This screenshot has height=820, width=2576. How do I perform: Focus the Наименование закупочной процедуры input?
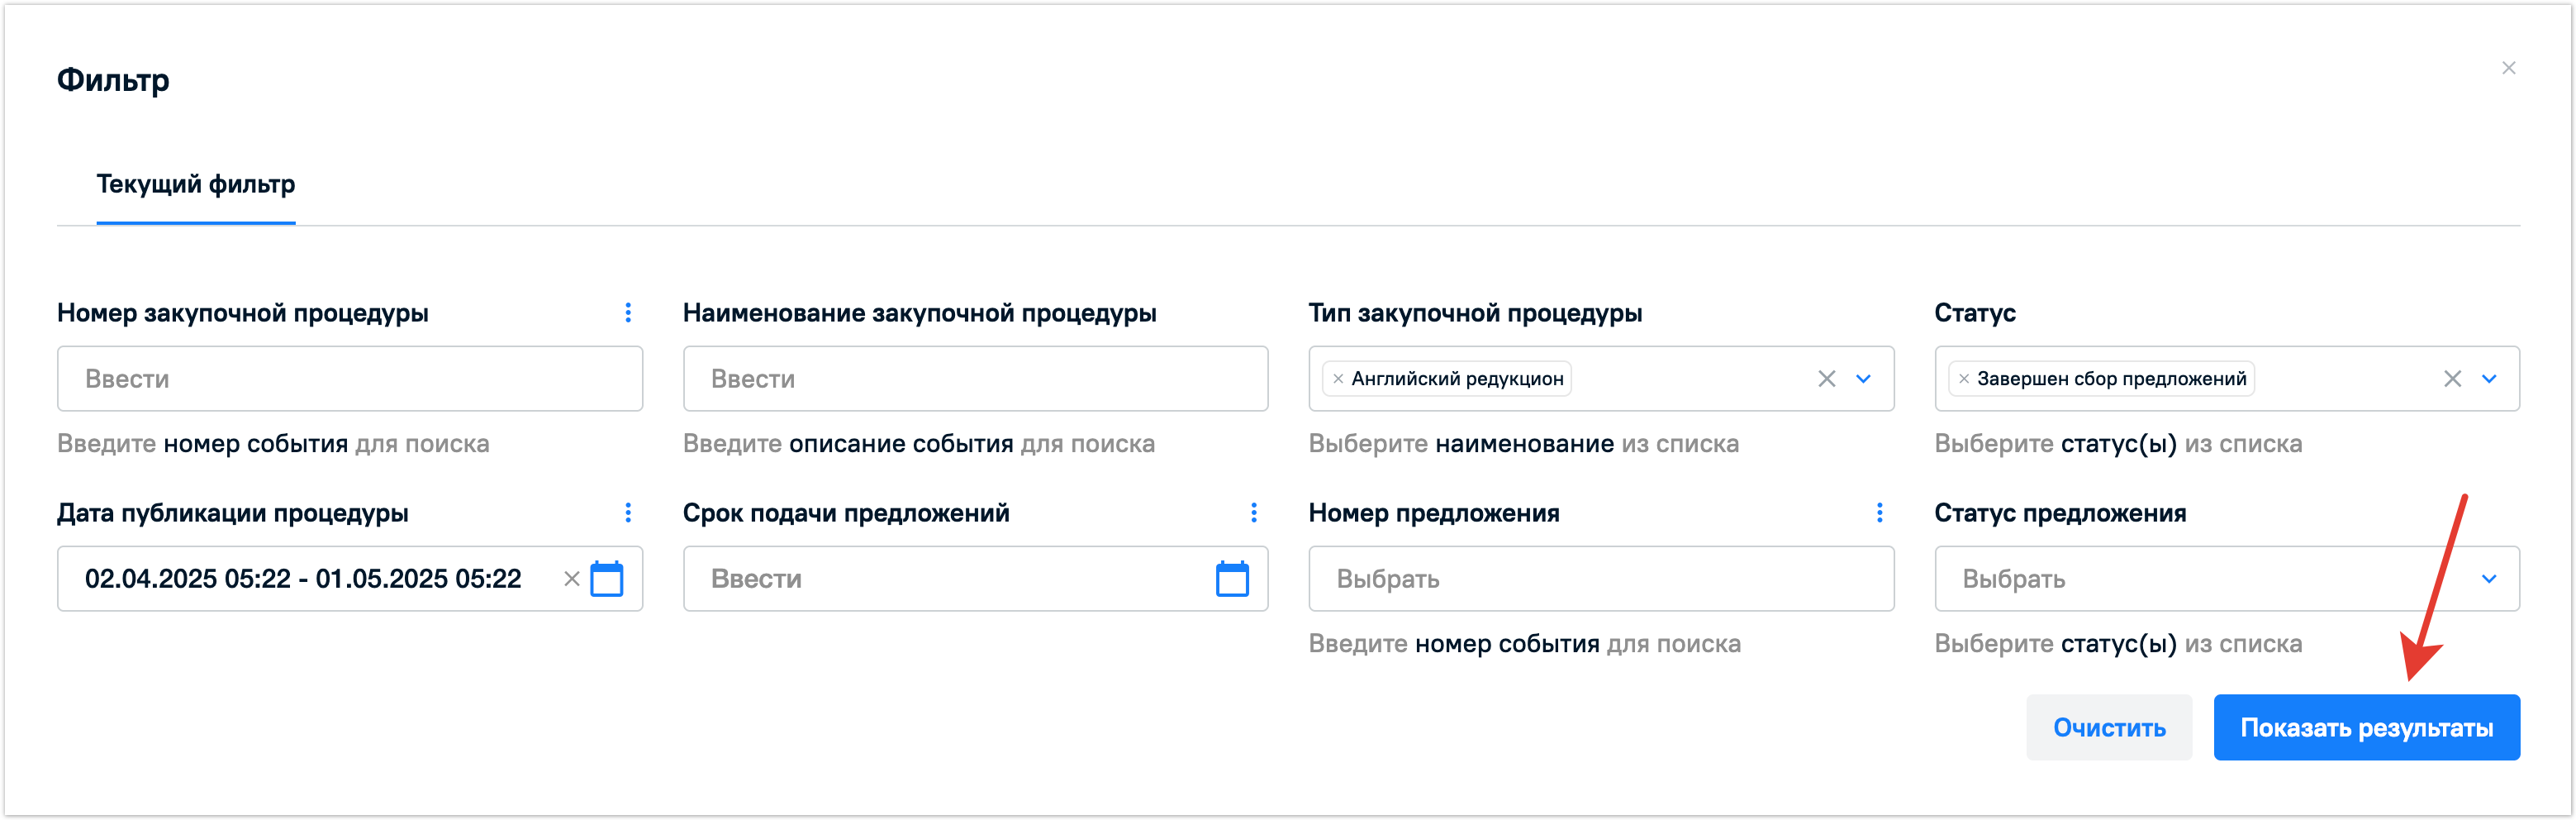[x=975, y=379]
